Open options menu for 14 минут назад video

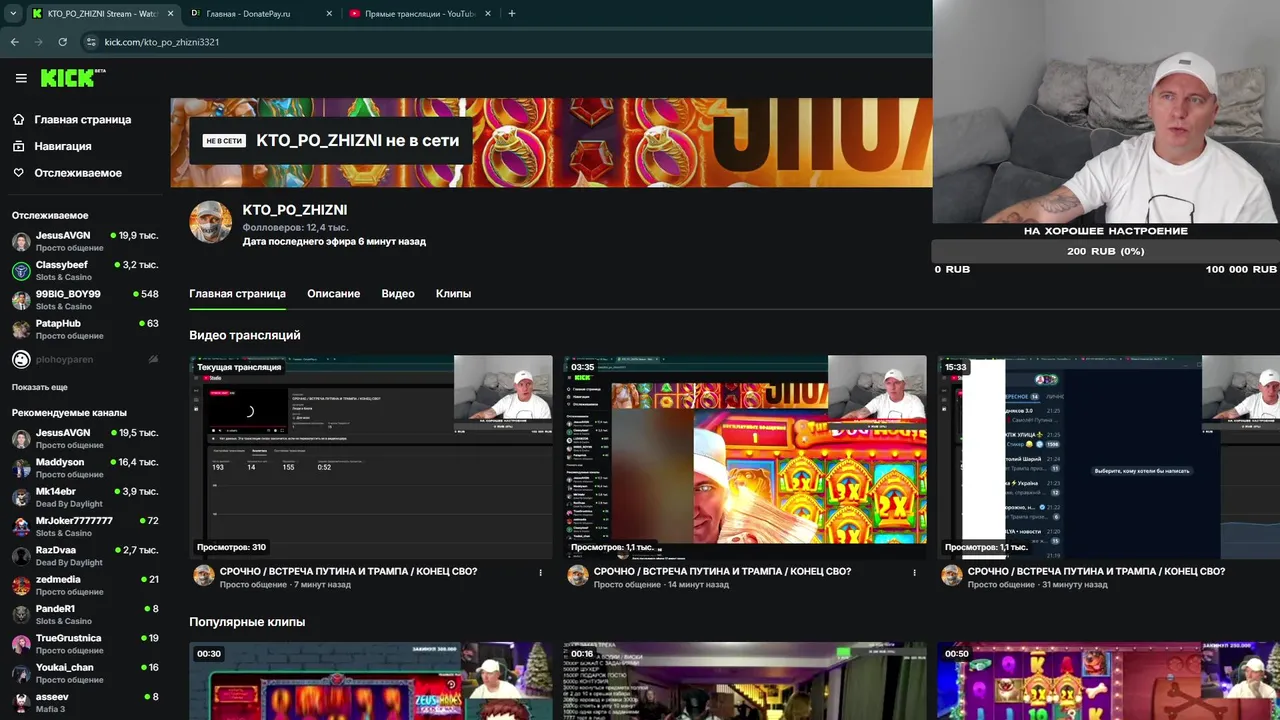point(914,573)
